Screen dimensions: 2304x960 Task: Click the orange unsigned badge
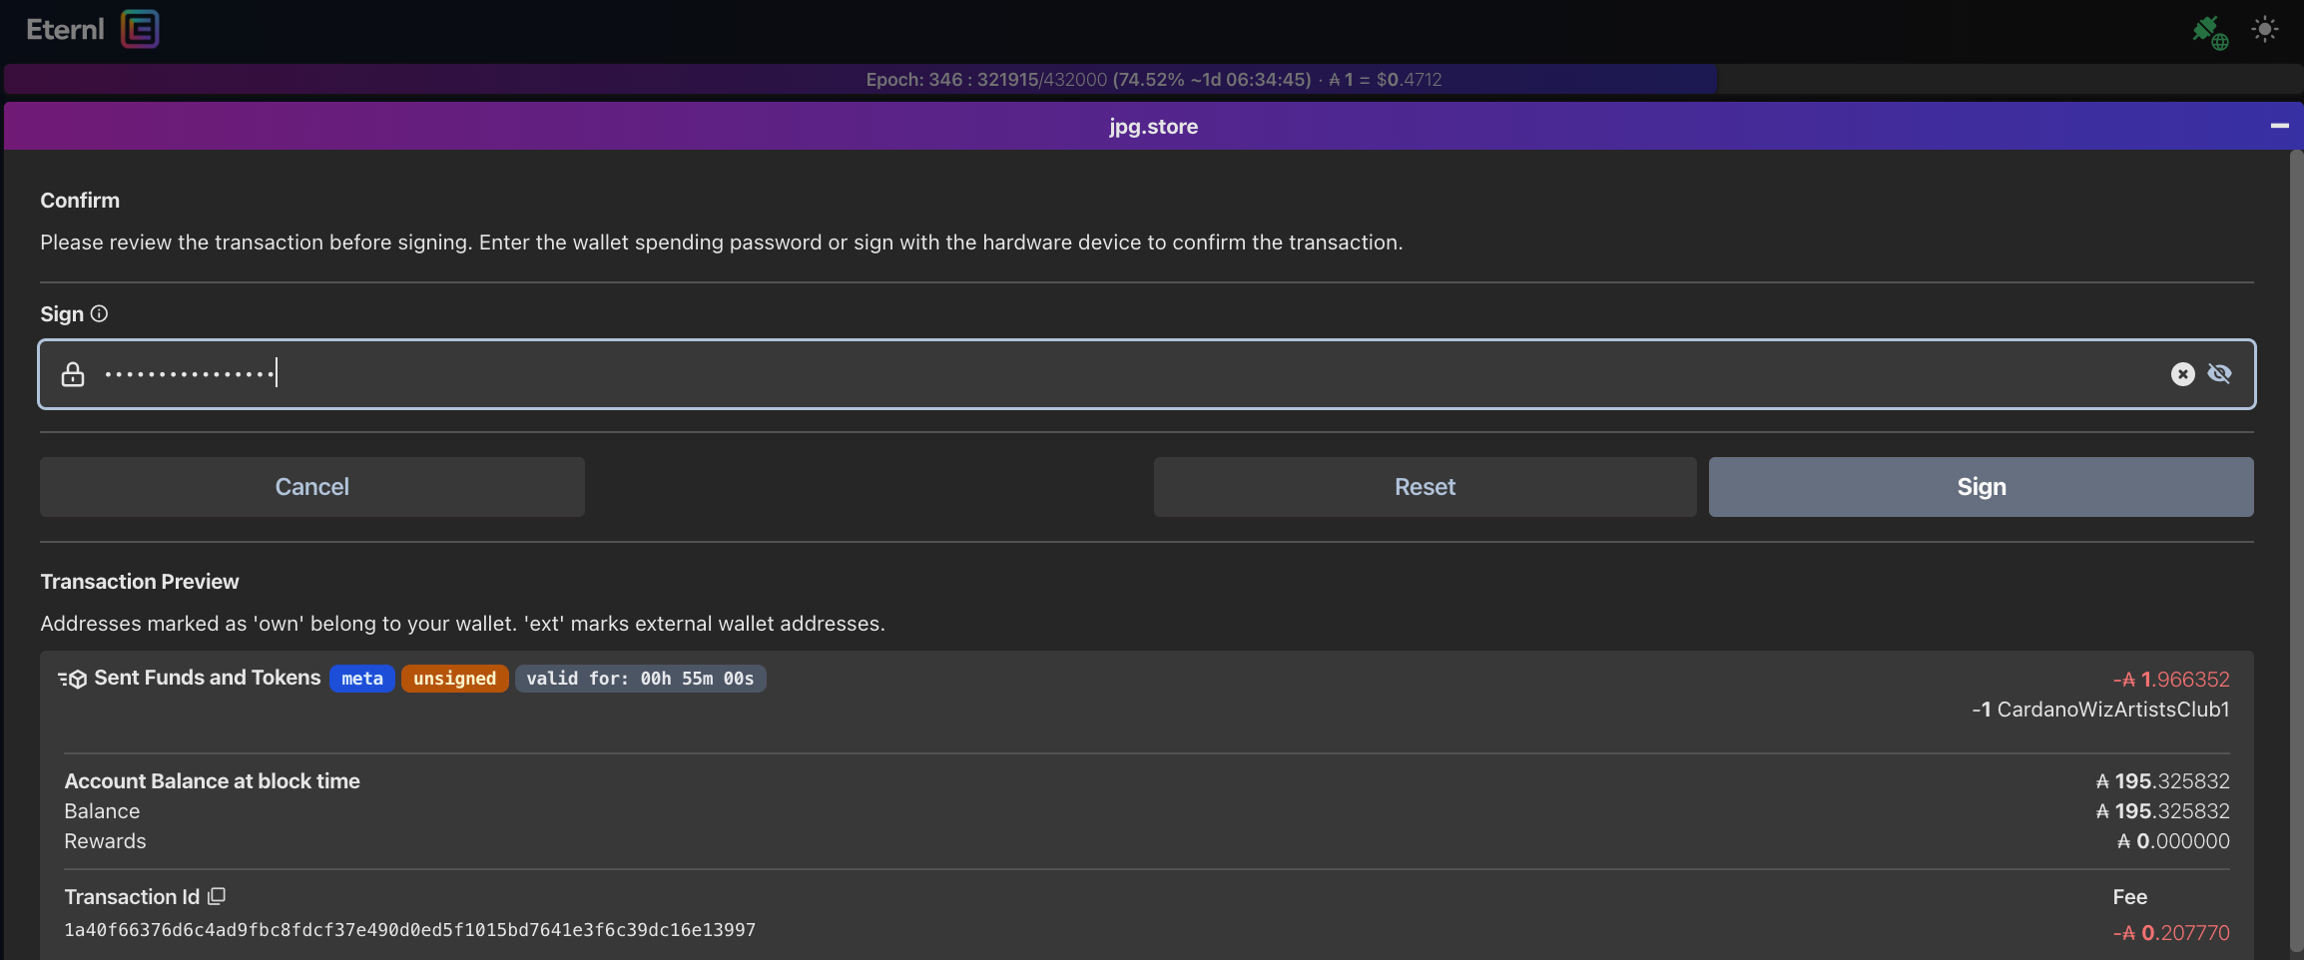pyautogui.click(x=454, y=679)
